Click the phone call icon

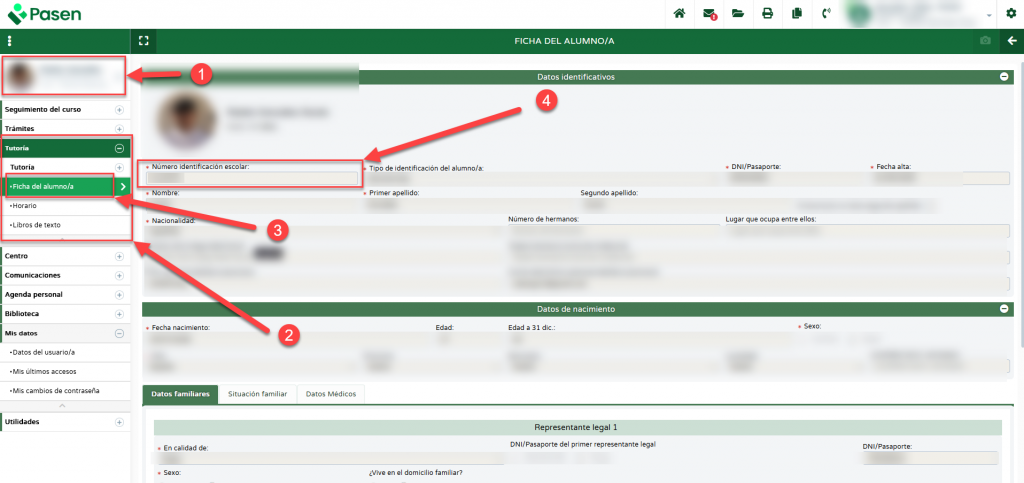tap(826, 14)
